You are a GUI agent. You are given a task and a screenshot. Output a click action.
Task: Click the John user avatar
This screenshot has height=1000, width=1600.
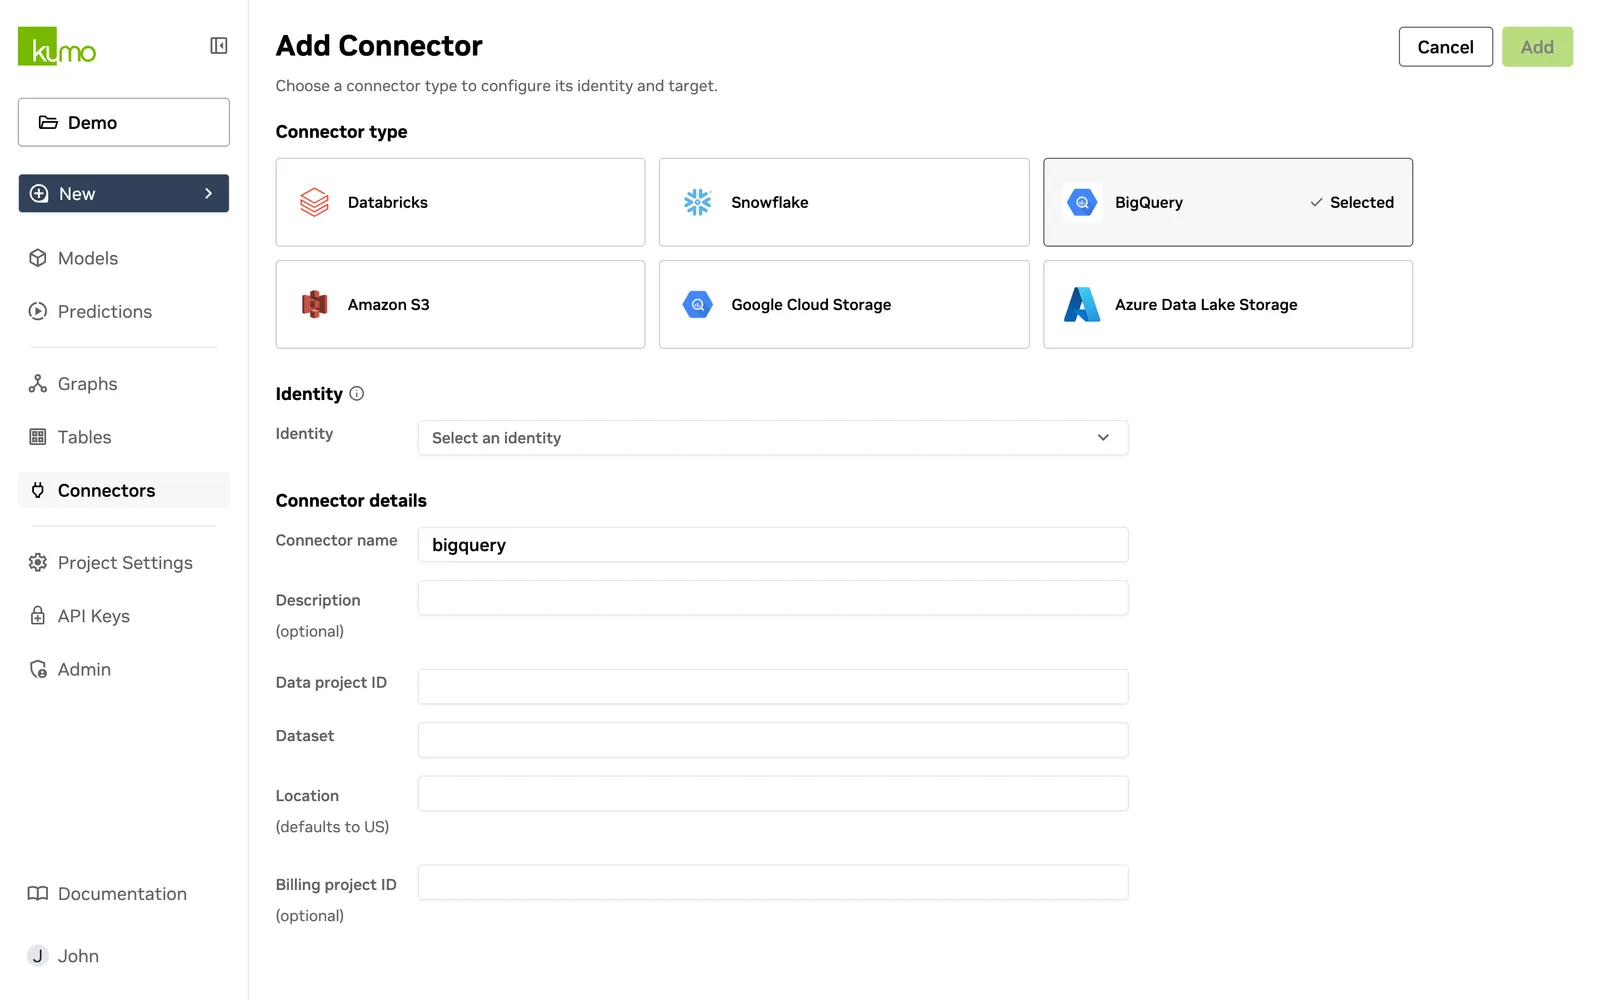pyautogui.click(x=38, y=956)
